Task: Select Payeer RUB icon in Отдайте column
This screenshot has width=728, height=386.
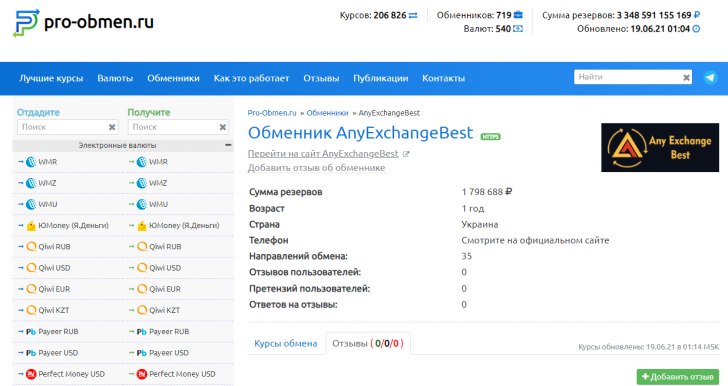Action: tap(31, 332)
